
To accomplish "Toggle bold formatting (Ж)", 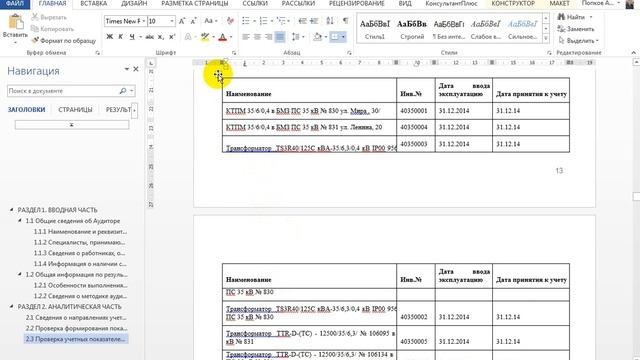I will tap(109, 37).
